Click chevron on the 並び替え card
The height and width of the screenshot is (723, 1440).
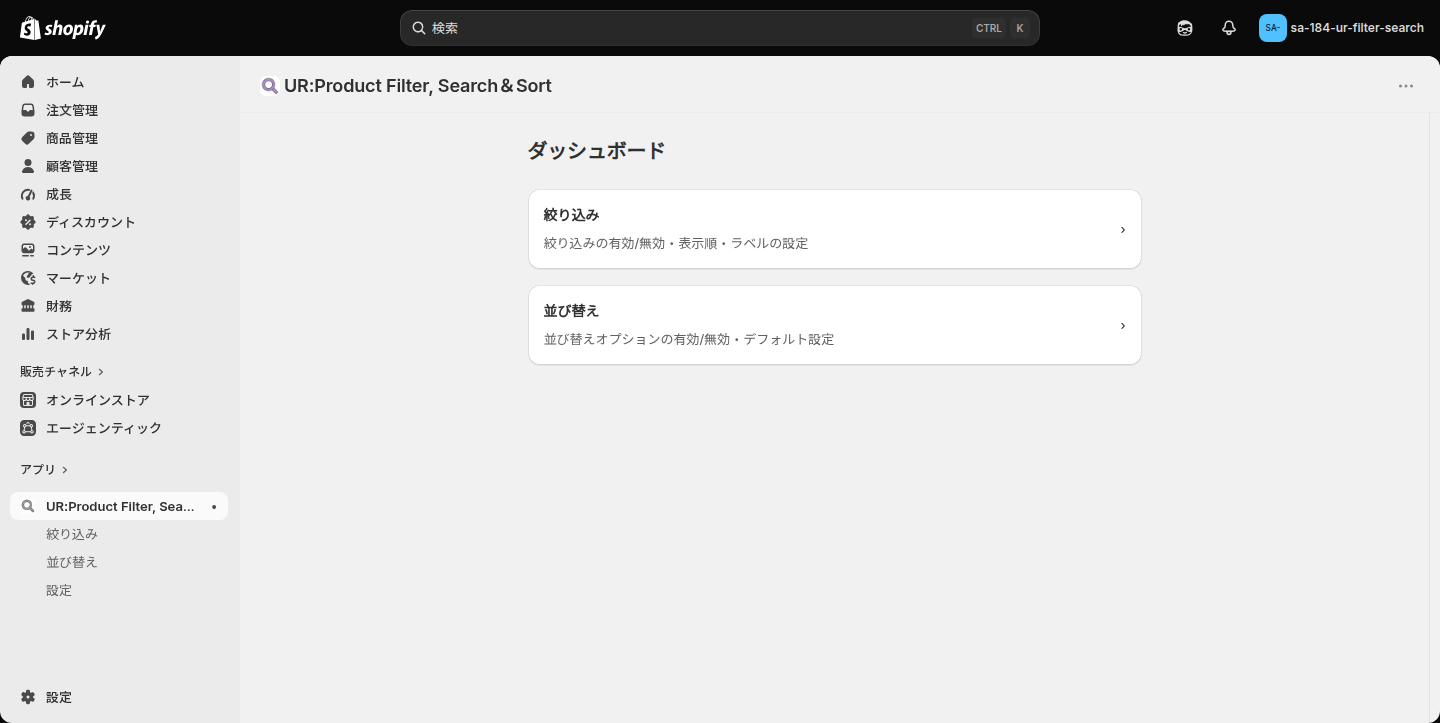point(1123,326)
